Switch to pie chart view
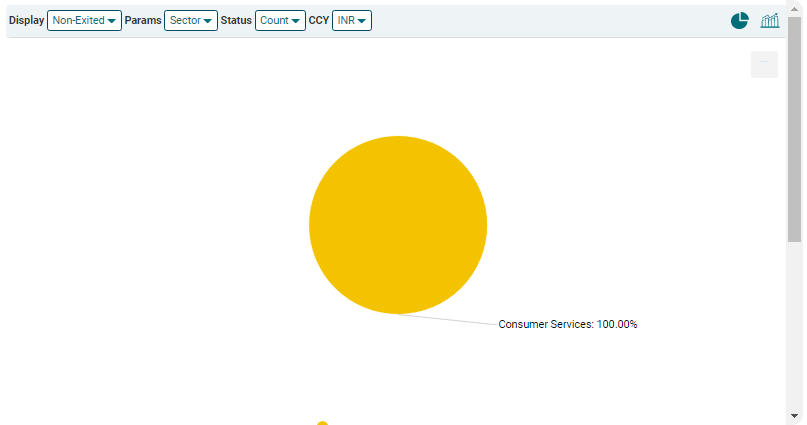Screen dimensions: 807x425 [739, 21]
